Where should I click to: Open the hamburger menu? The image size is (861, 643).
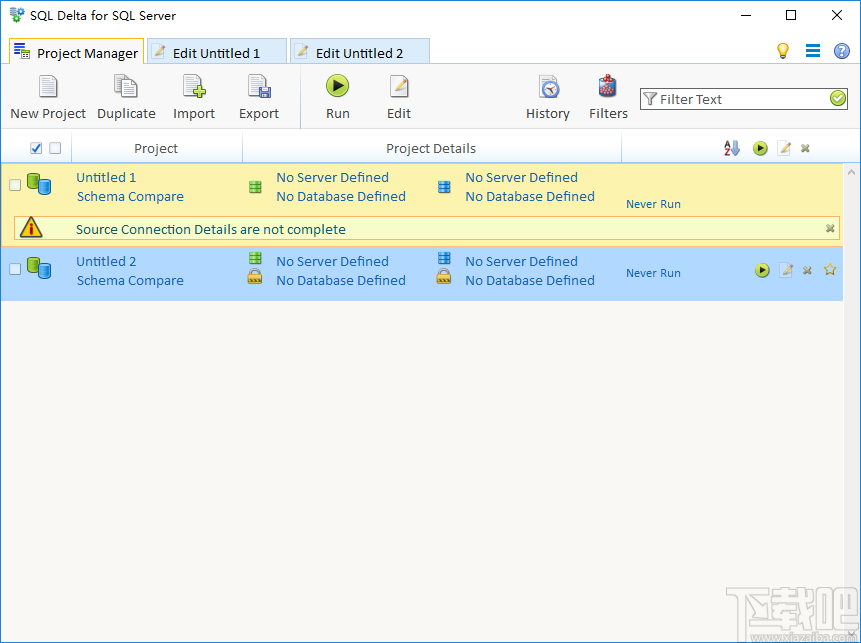click(813, 50)
